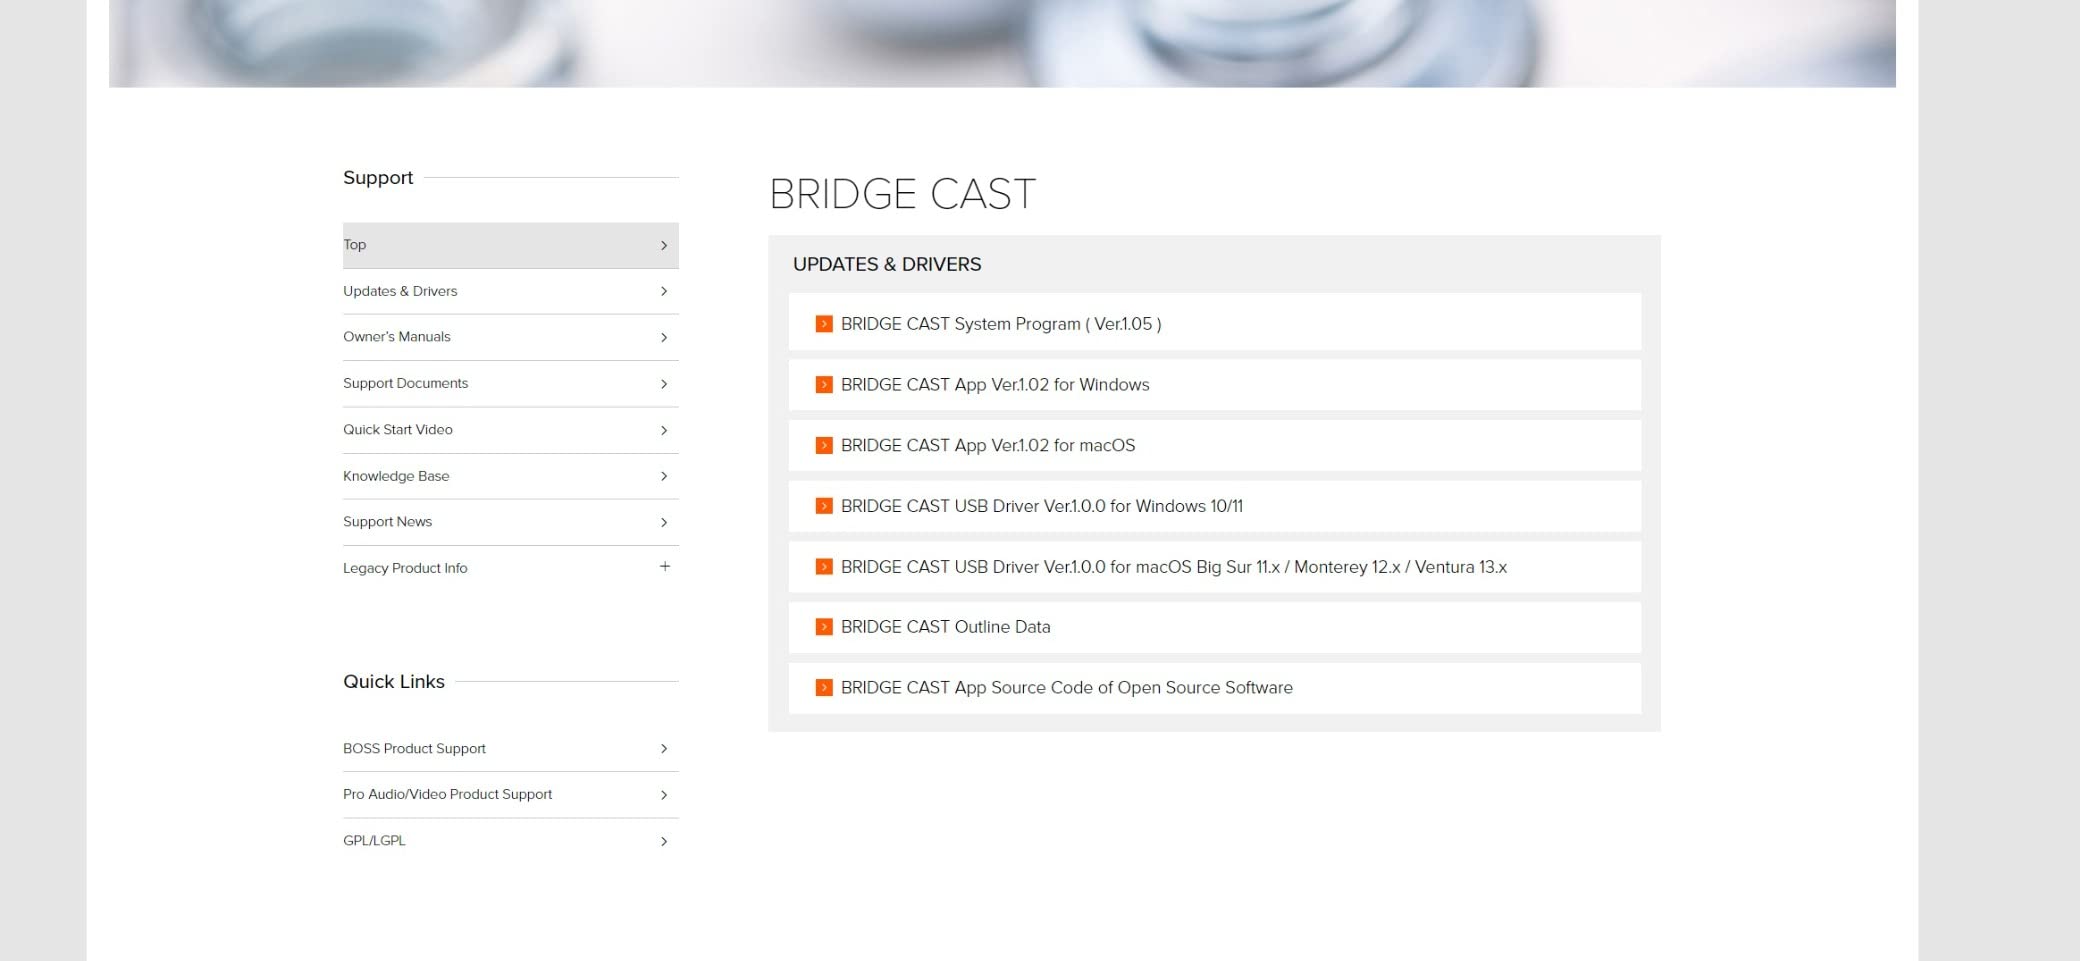
Task: Click orange arrow icon beside USB Driver for macOS
Action: click(824, 567)
